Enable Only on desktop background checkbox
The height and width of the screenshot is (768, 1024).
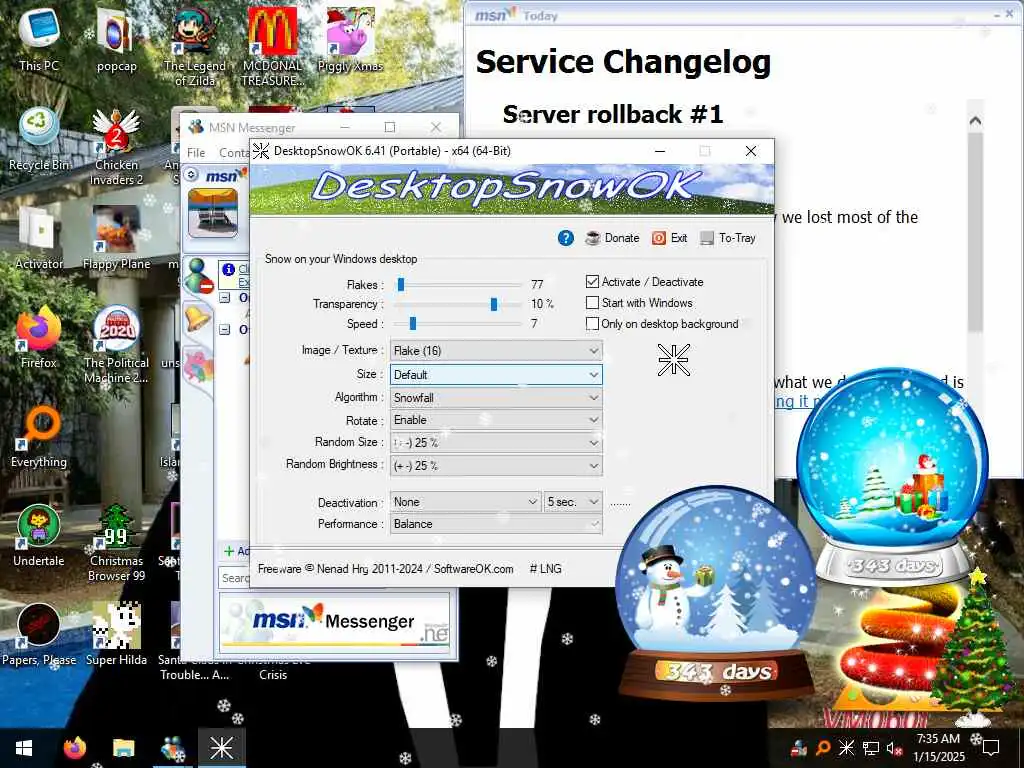point(592,323)
